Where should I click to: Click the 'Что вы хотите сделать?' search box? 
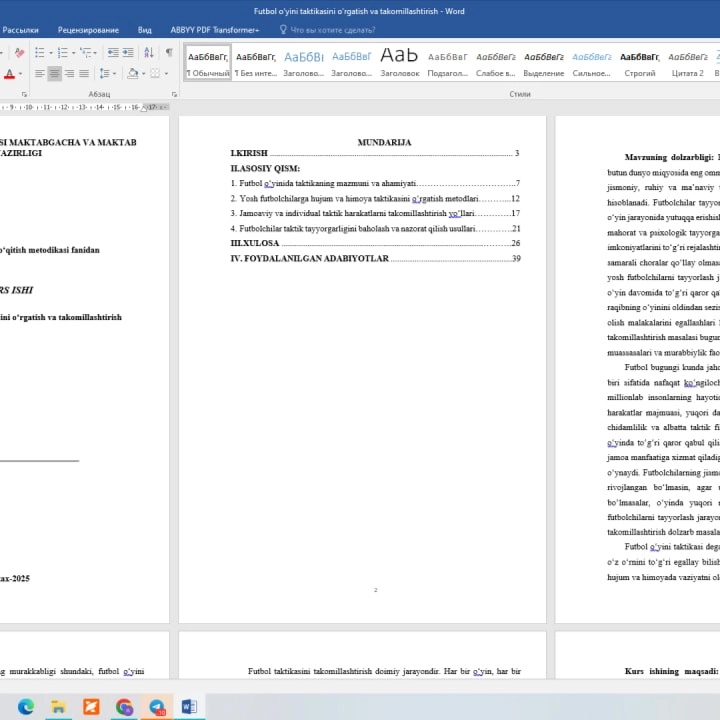pyautogui.click(x=333, y=30)
